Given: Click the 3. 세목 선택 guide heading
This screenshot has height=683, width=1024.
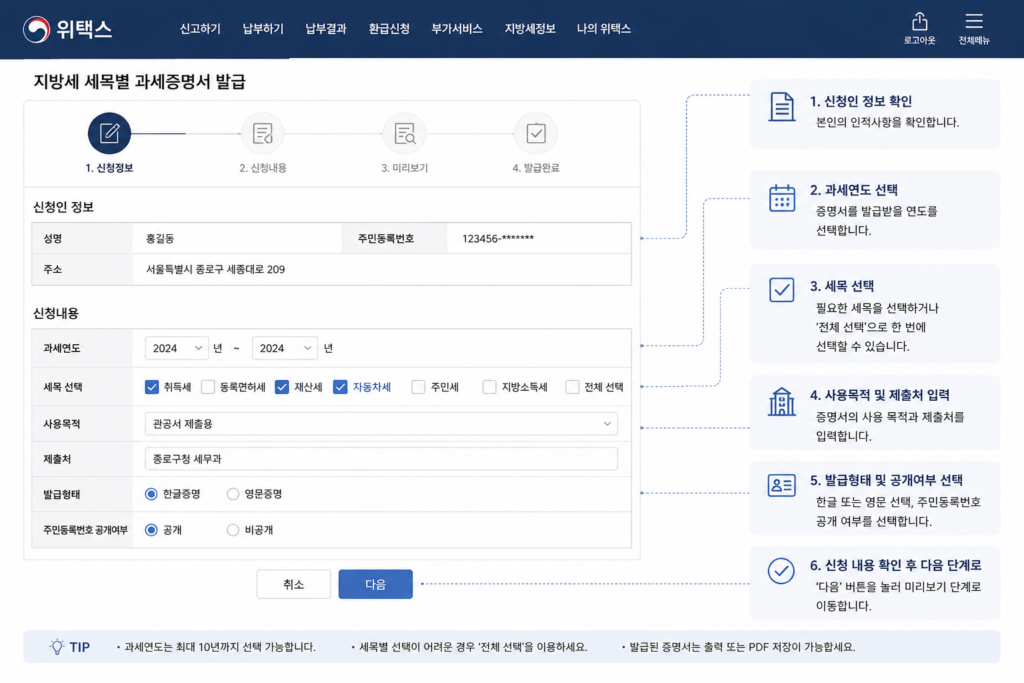Looking at the screenshot, I should [842, 286].
